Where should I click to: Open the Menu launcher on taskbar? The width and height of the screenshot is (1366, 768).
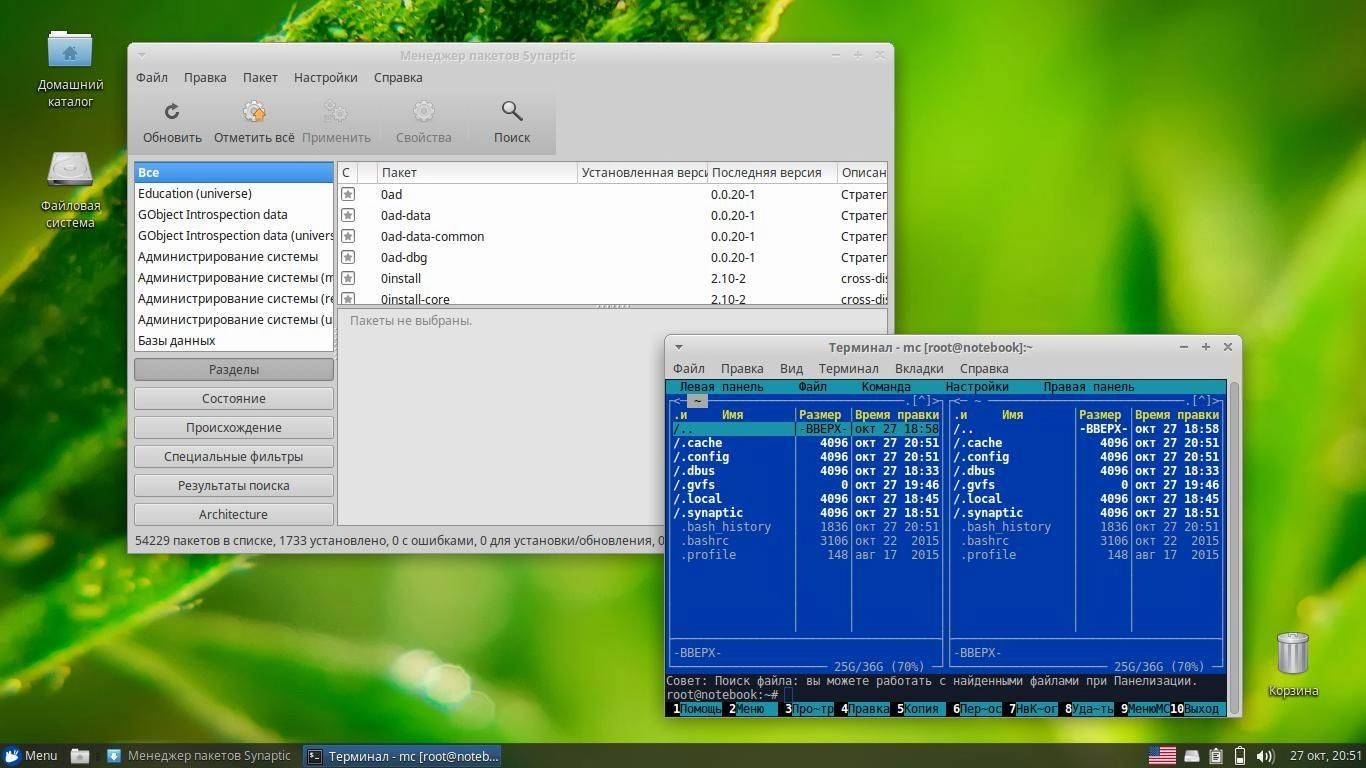[30, 756]
